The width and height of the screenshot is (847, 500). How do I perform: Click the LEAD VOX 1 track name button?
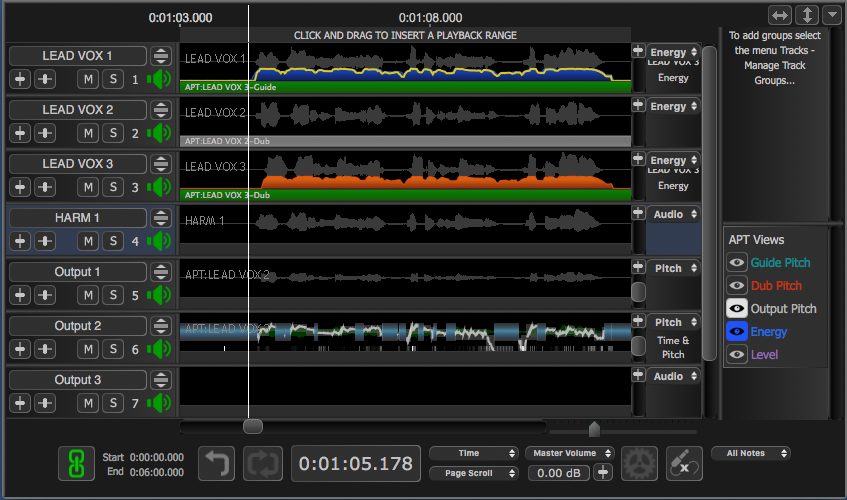click(x=77, y=56)
